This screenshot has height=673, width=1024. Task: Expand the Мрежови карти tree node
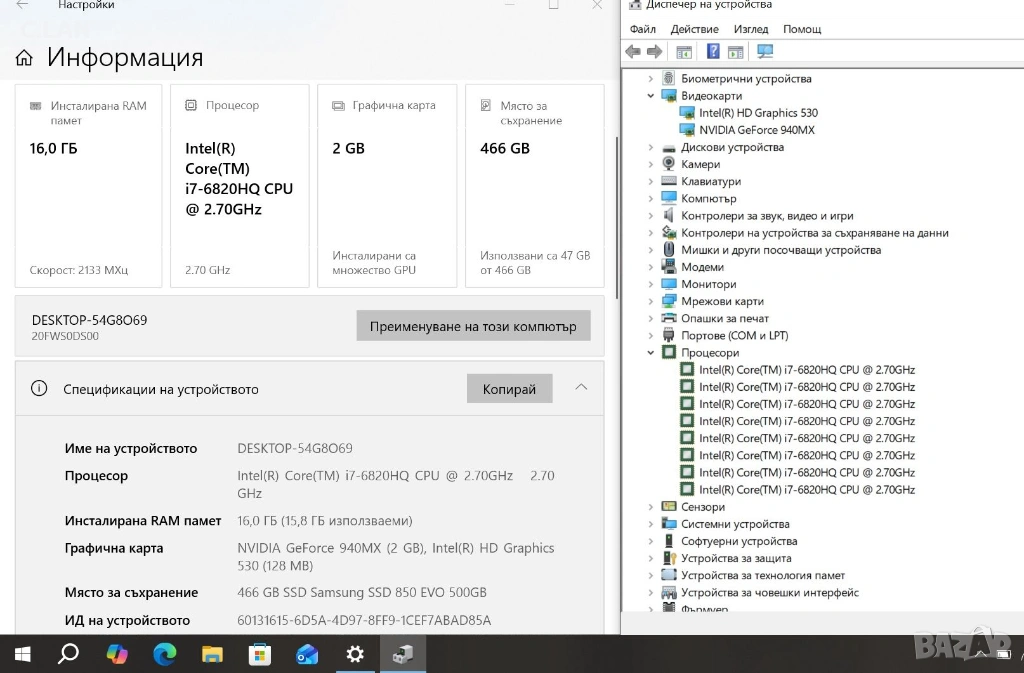click(x=651, y=301)
